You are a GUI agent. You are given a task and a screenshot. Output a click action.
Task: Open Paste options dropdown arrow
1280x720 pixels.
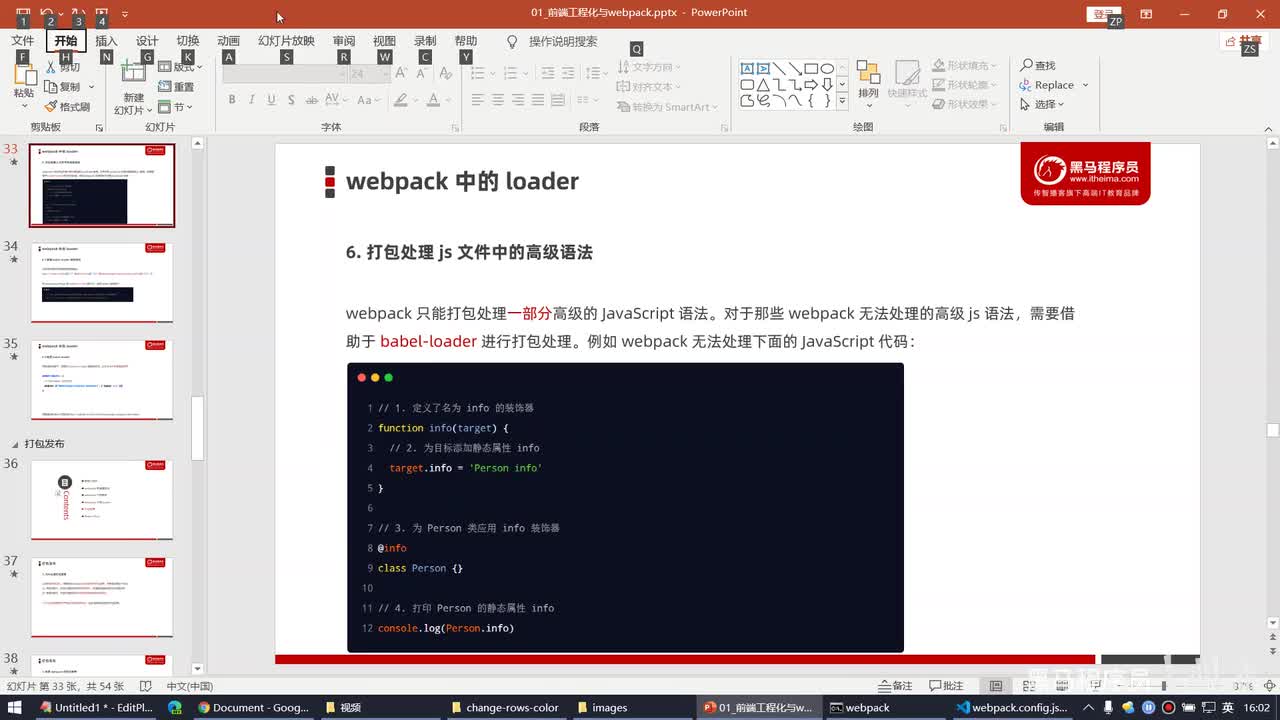[23, 104]
